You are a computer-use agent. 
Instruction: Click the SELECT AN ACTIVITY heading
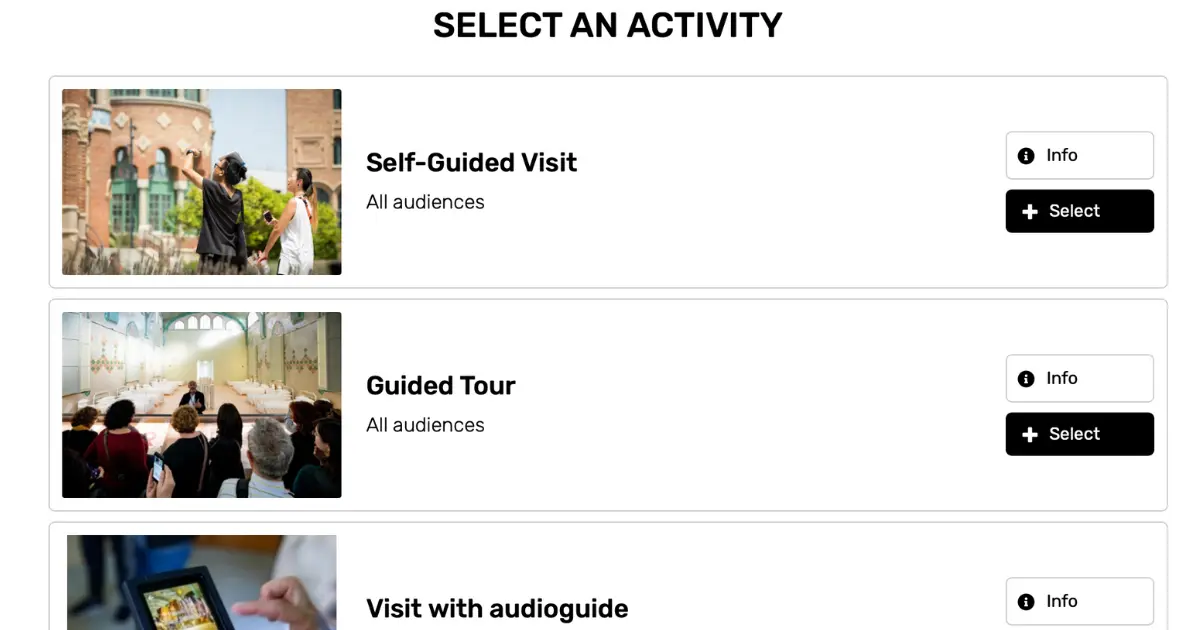pyautogui.click(x=607, y=25)
